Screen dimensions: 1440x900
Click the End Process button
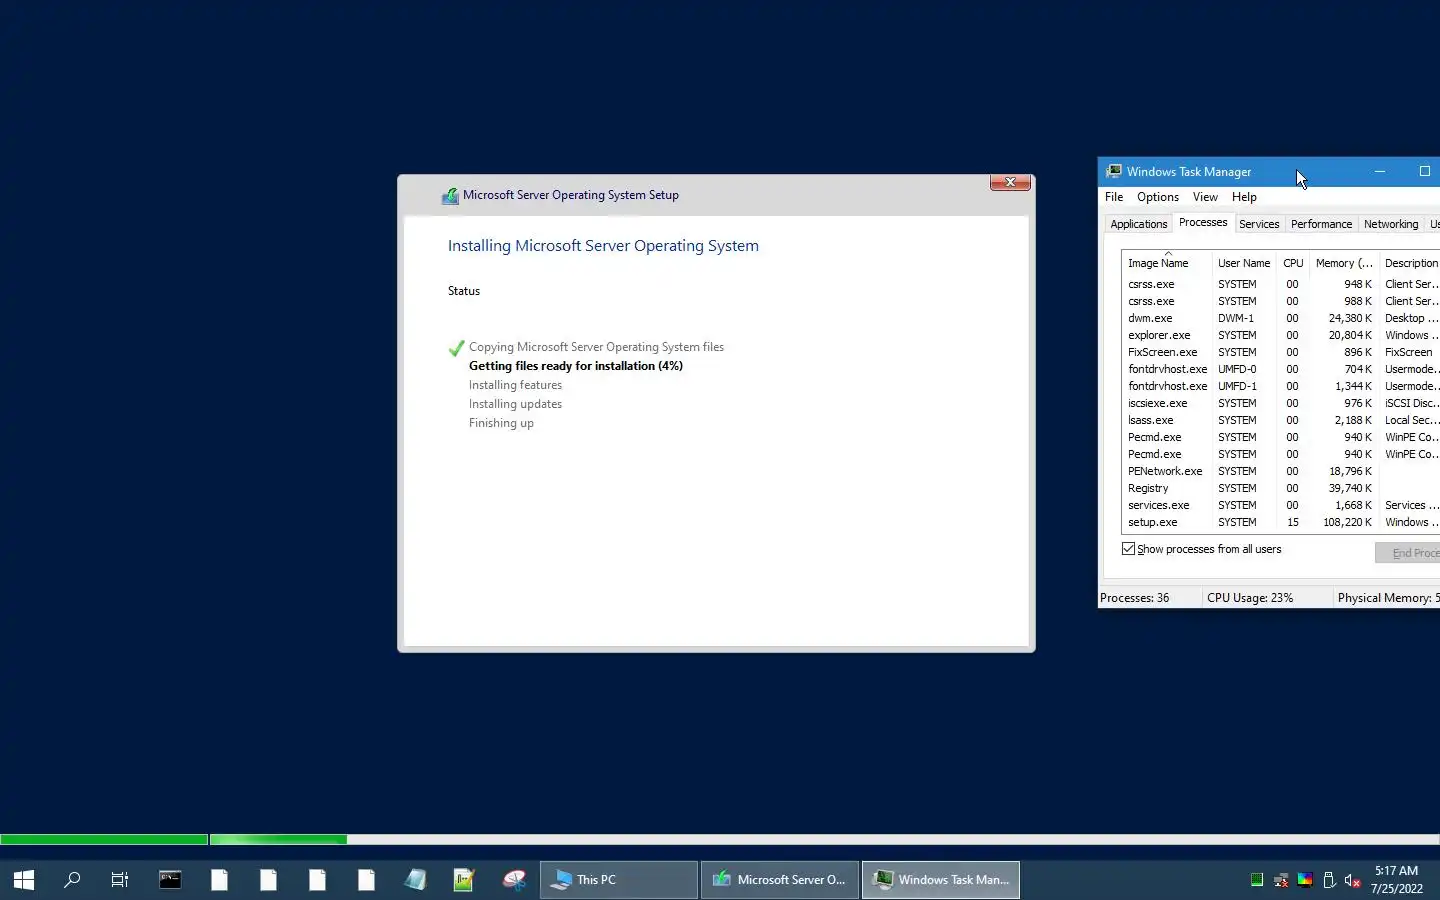(x=1408, y=553)
